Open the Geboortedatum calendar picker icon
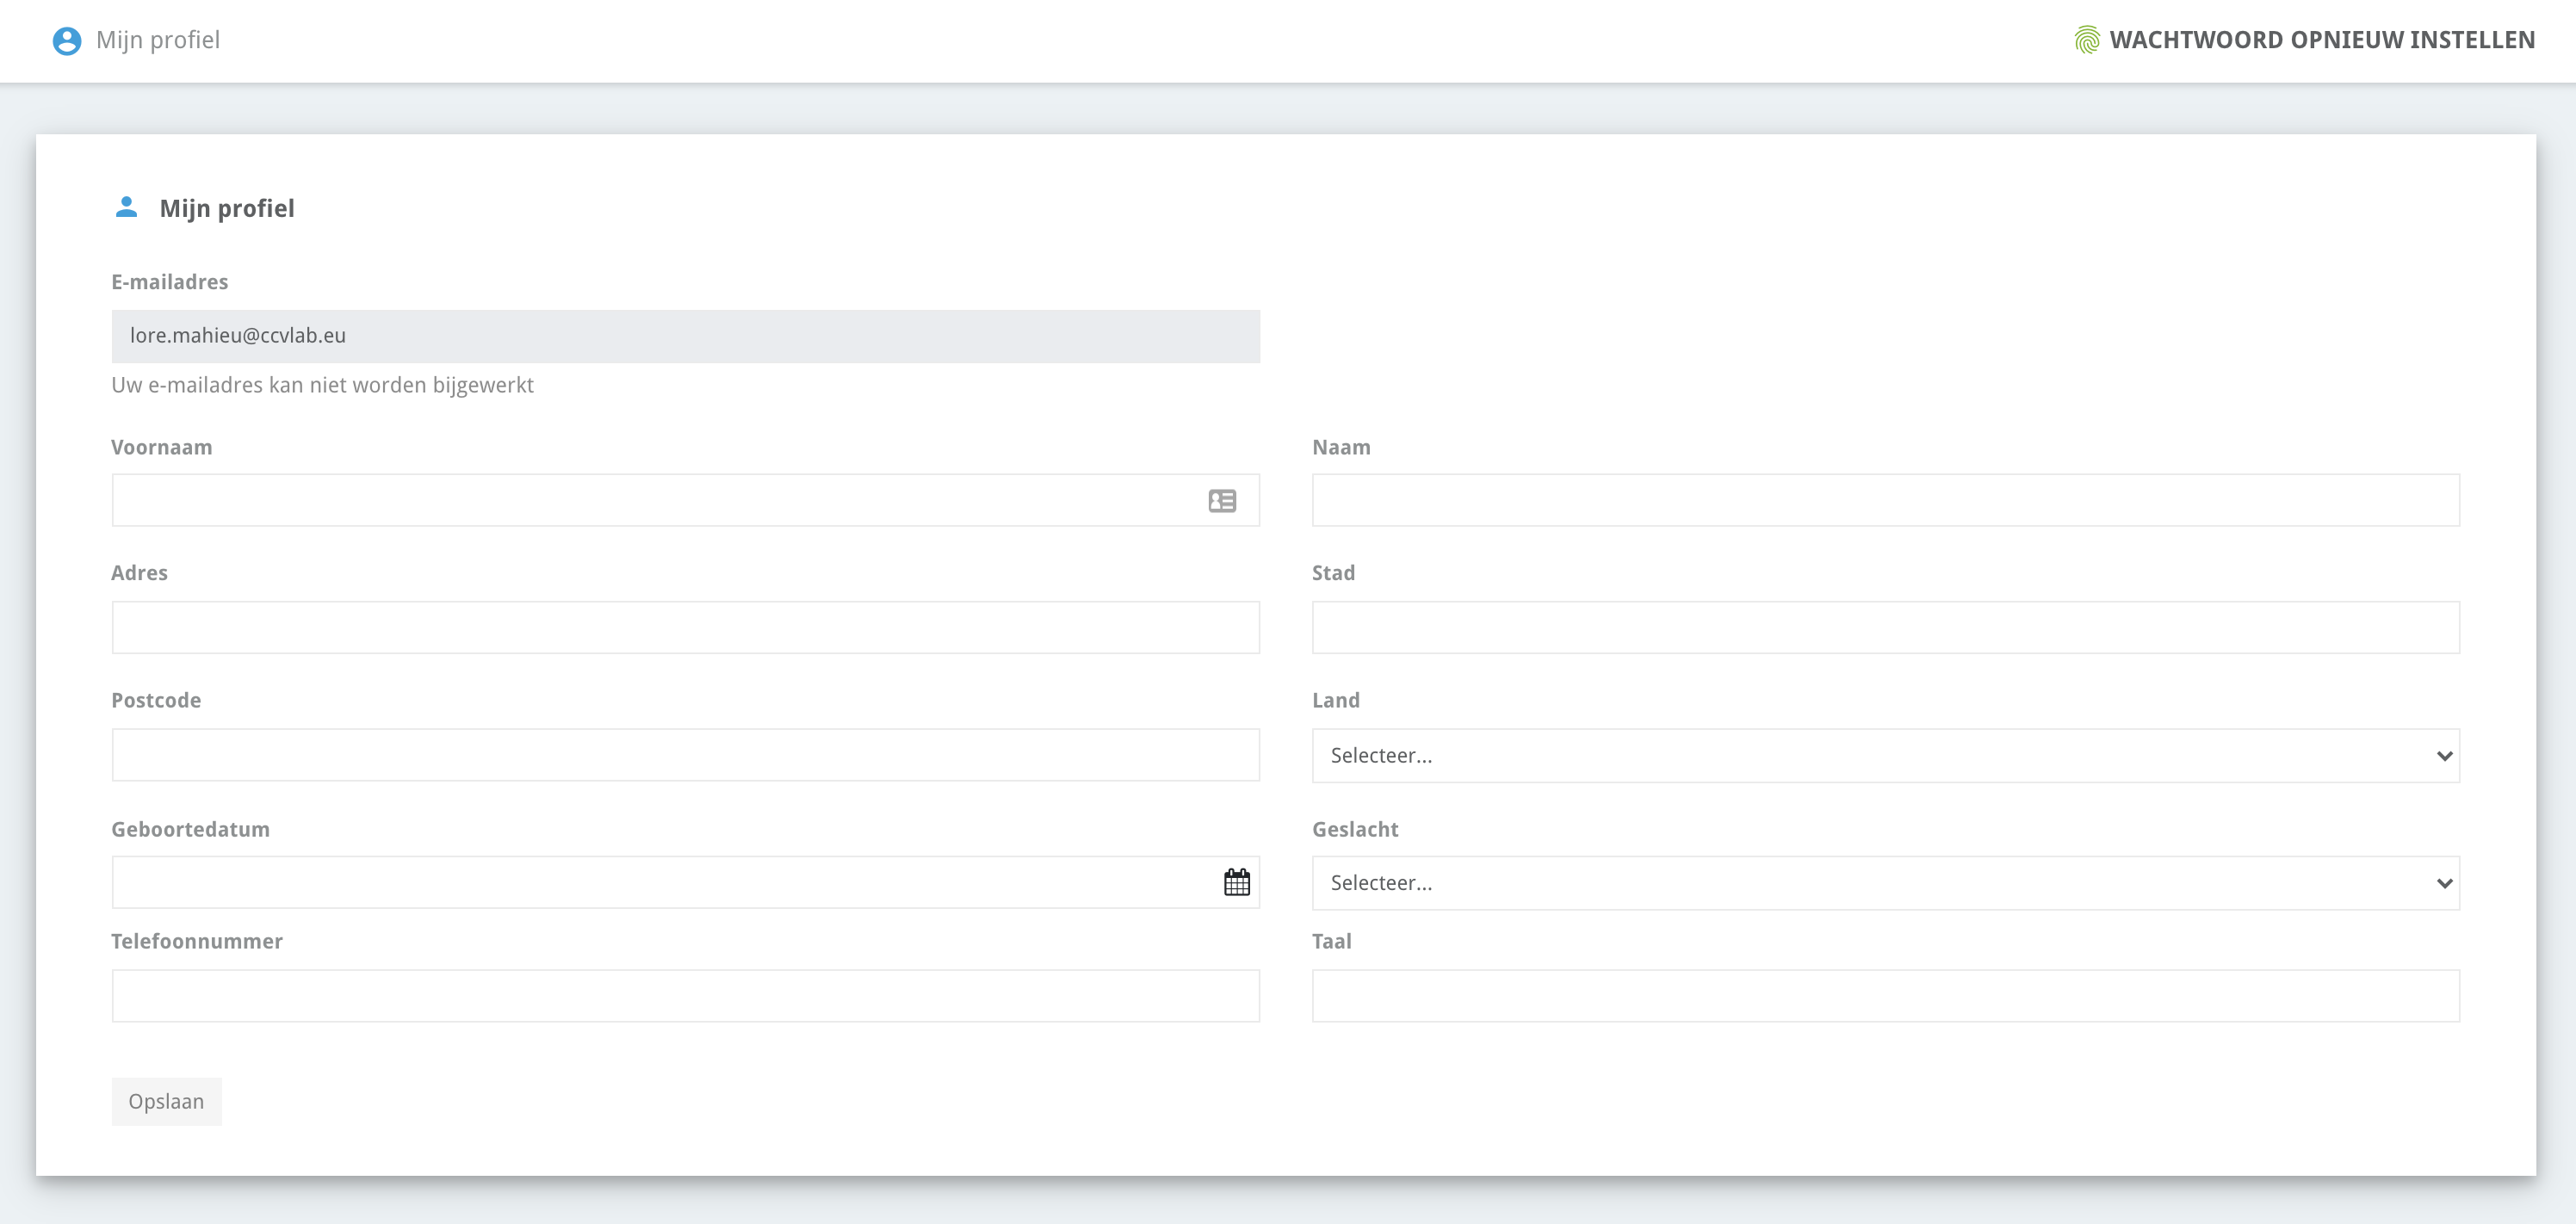Screen dimensions: 2576x1224 1236,882
